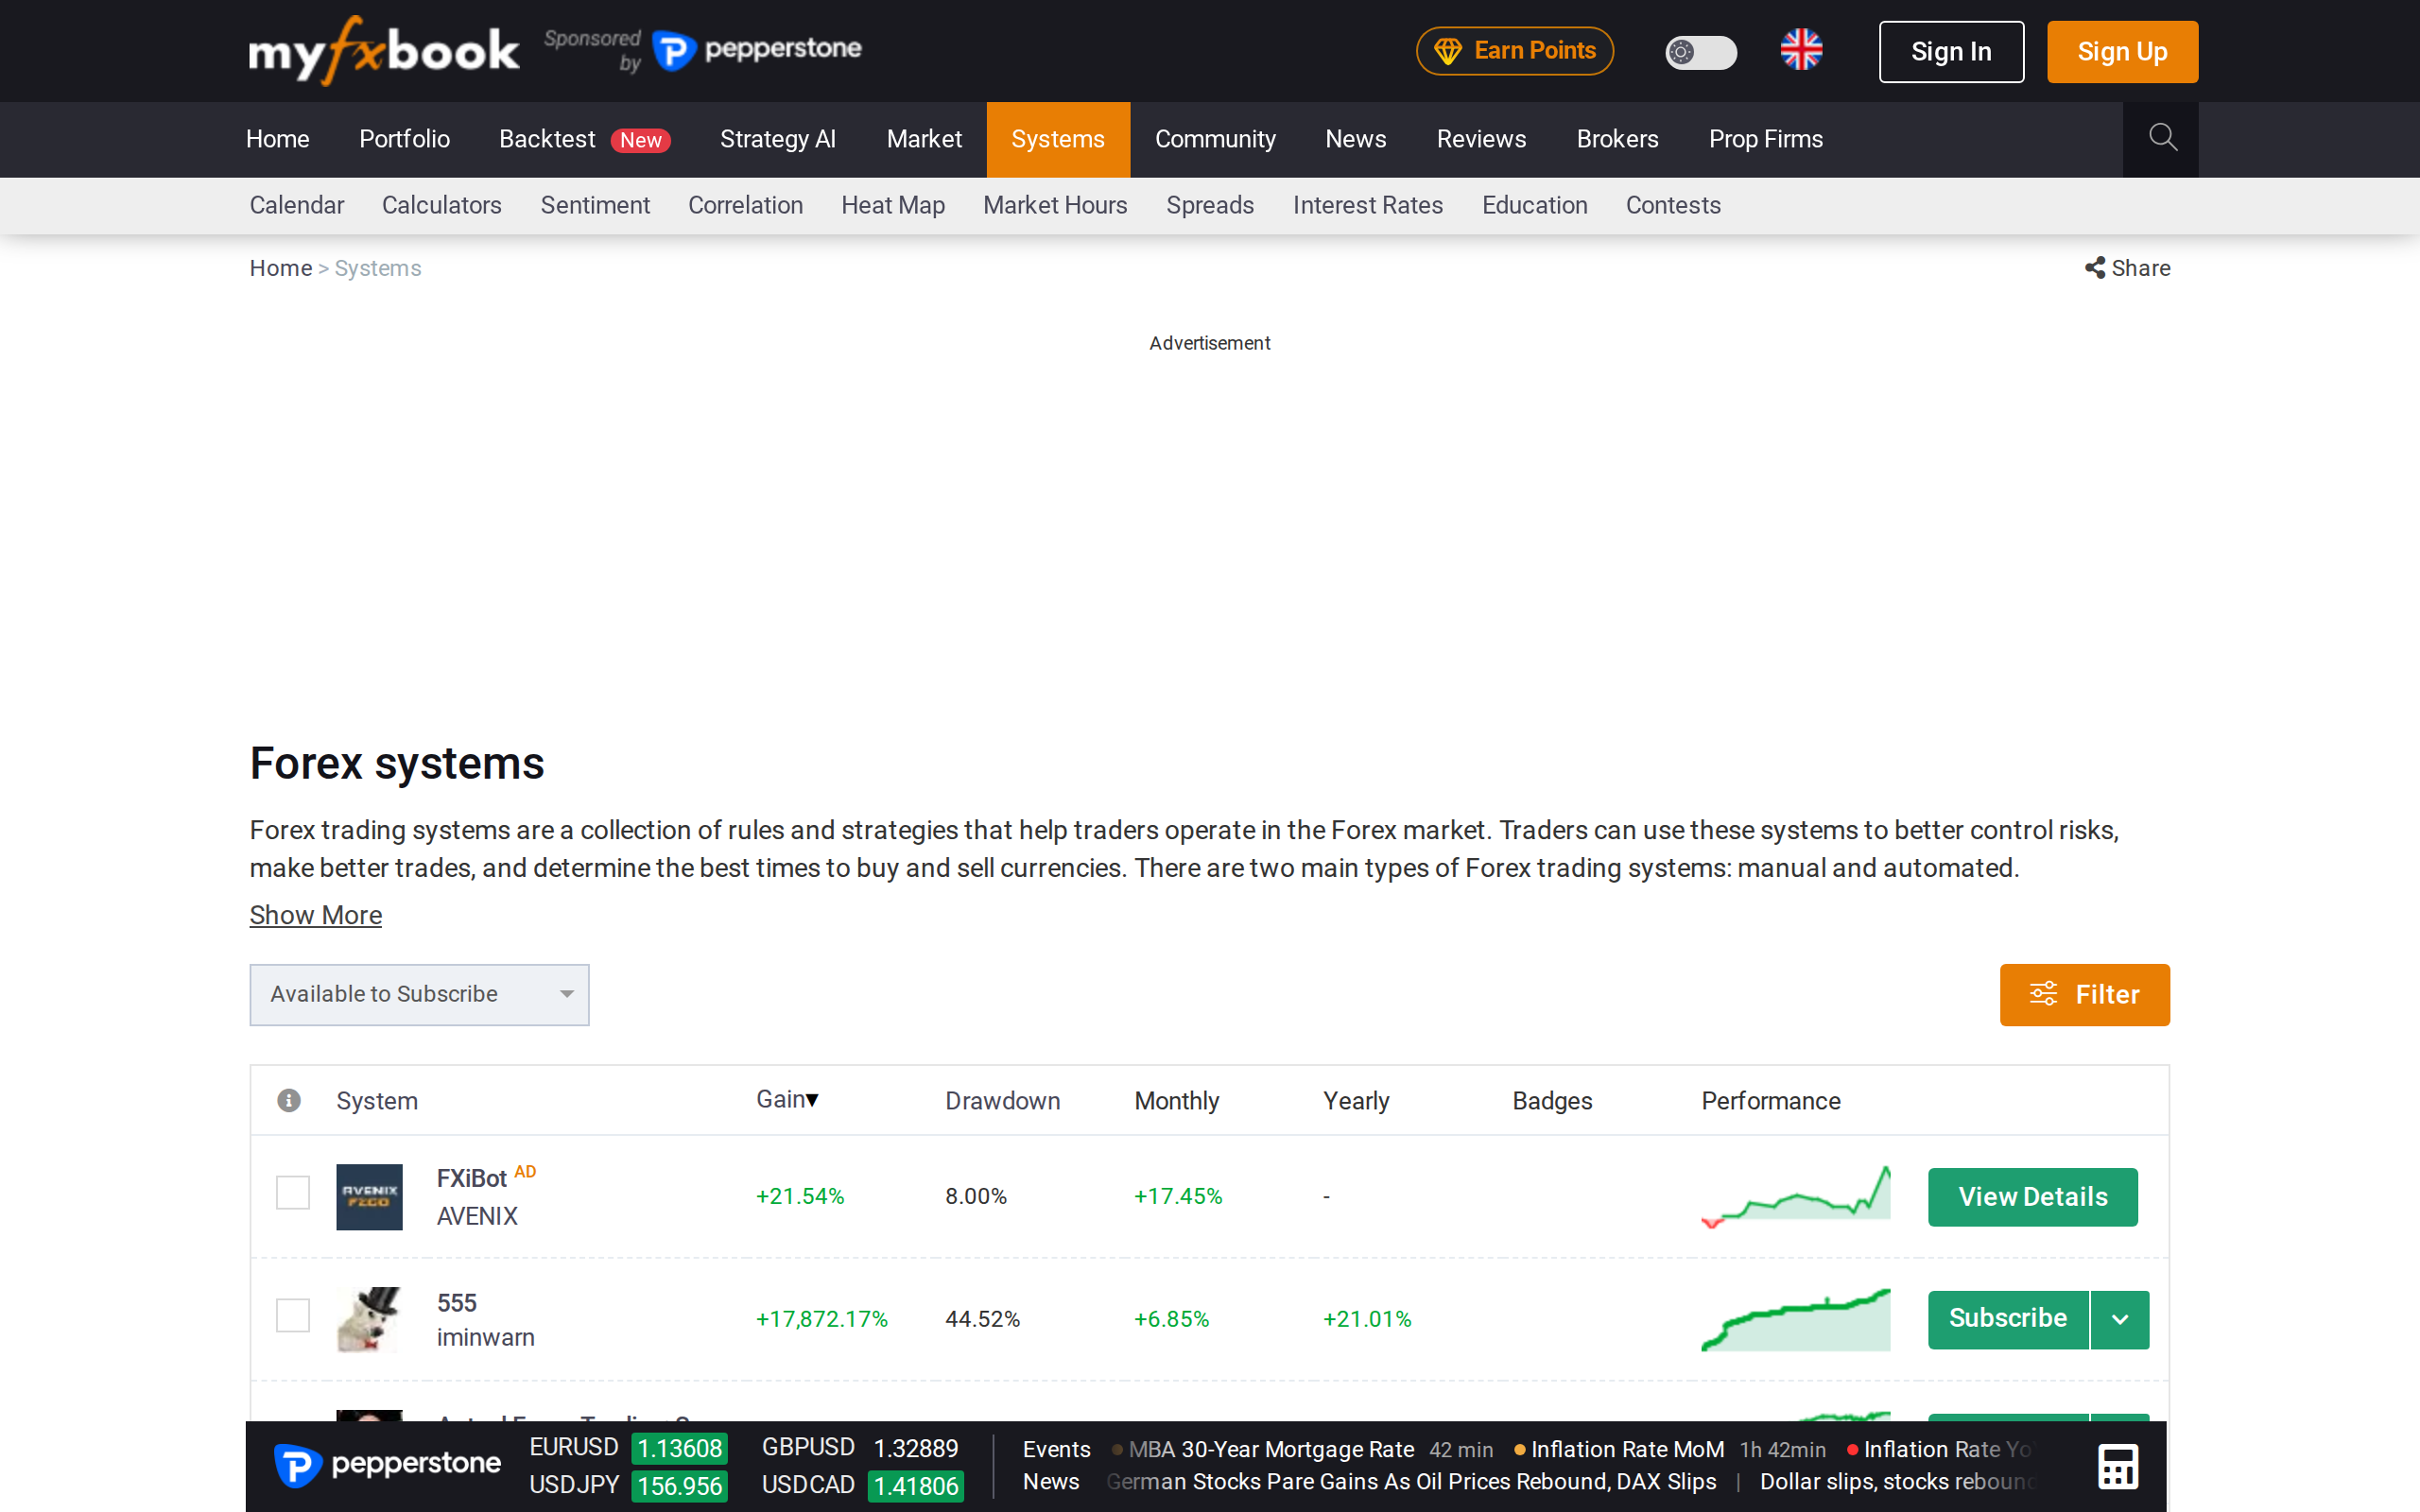Click View Details for FXiBot

(2032, 1197)
